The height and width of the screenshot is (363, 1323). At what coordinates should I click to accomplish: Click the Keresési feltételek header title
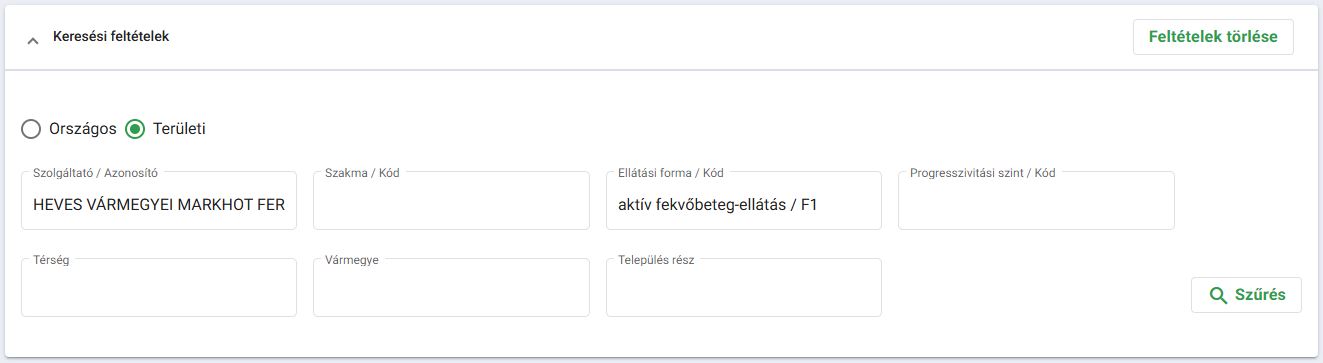(x=111, y=36)
